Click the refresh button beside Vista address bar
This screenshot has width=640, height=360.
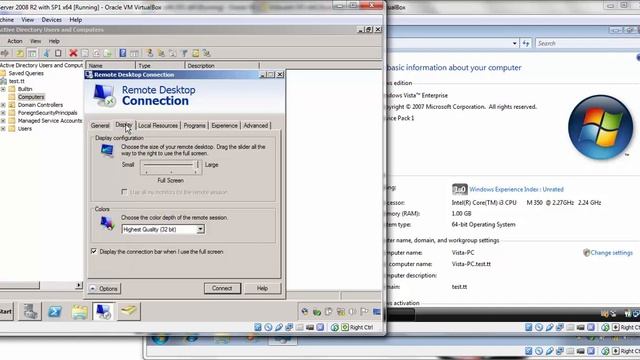(x=526, y=43)
